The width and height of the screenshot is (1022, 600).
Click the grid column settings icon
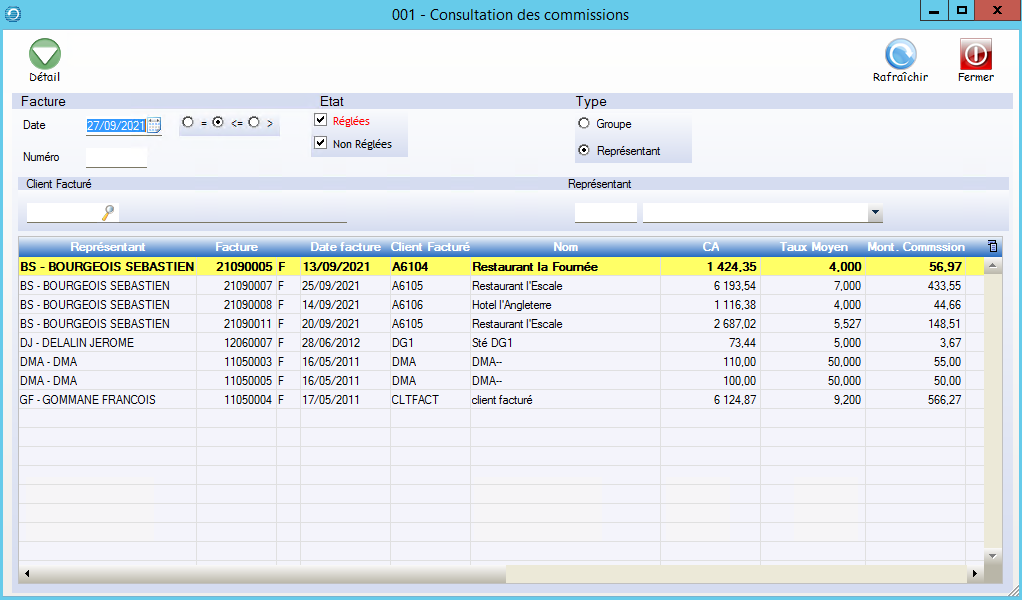click(992, 246)
